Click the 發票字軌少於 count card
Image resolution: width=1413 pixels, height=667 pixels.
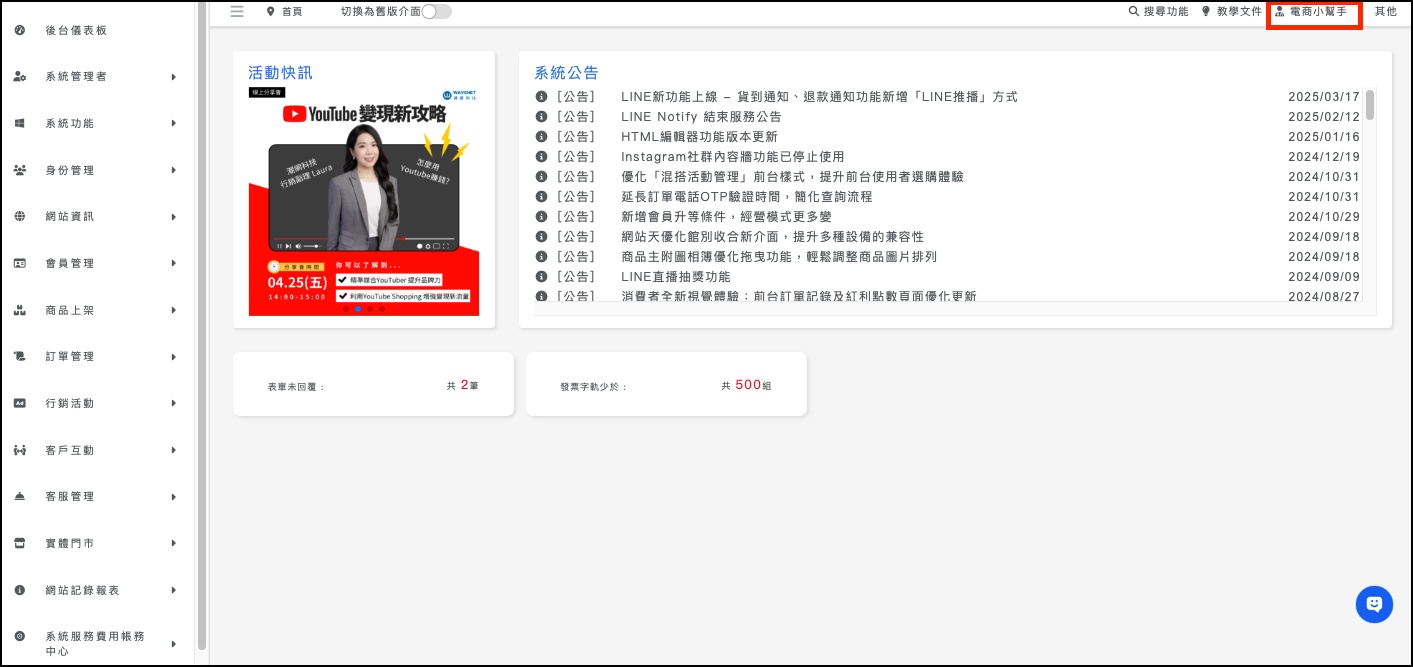tap(666, 384)
